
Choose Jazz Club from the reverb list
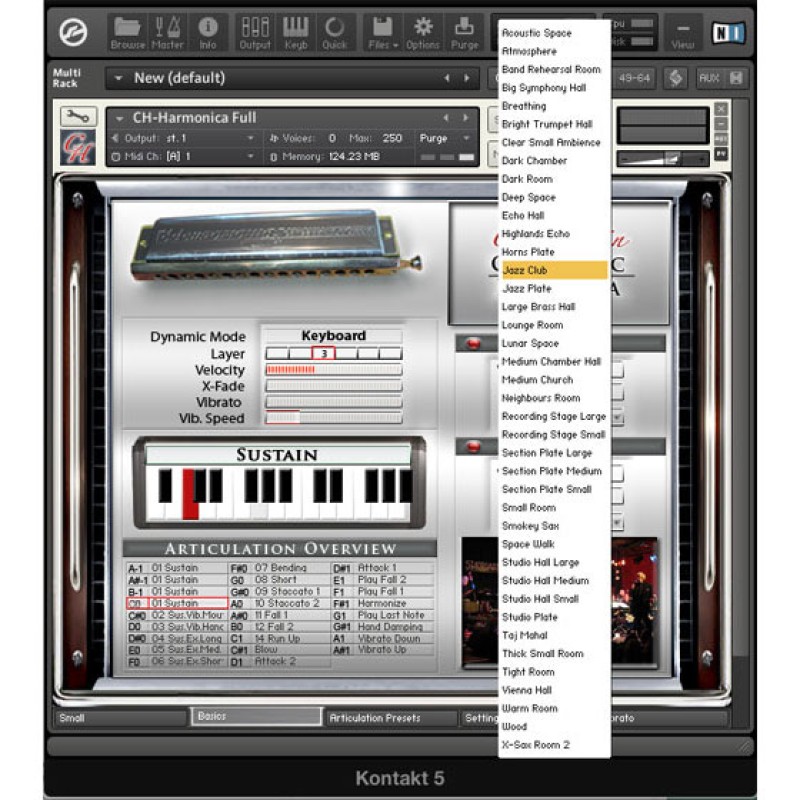point(552,270)
